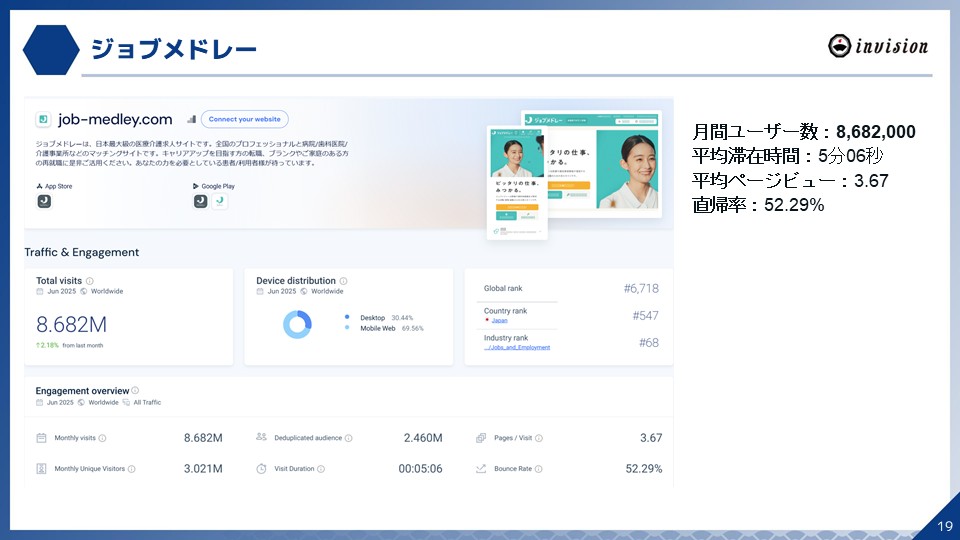The height and width of the screenshot is (540, 960).
Task: Click the hourglass icon for Monthly Unique Visitors
Action: 41,468
